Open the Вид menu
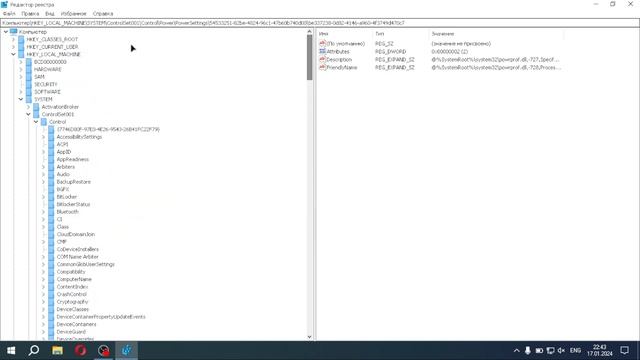The height and width of the screenshot is (360, 640). [x=50, y=13]
